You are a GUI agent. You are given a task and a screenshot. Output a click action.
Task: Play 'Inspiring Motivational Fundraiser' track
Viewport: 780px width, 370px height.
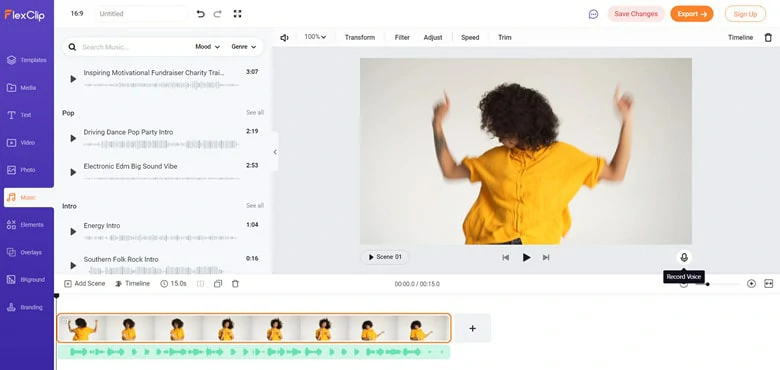tap(73, 79)
